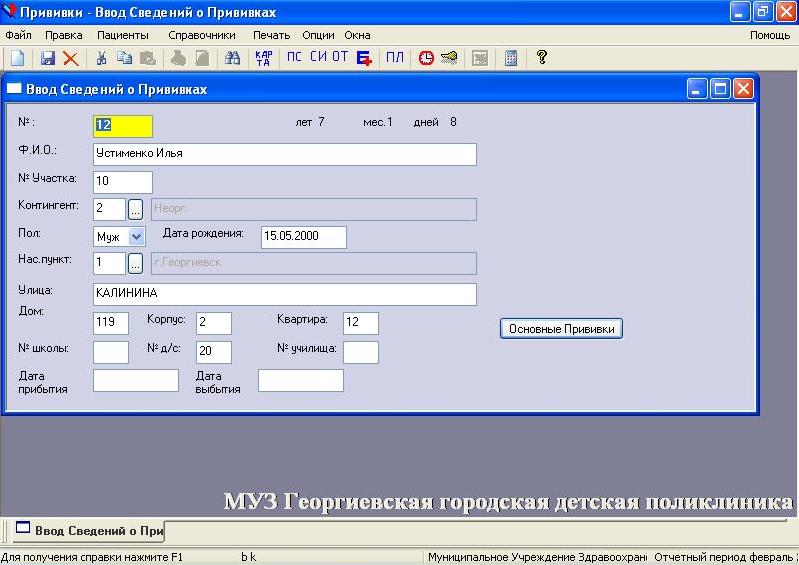The image size is (799, 565).
Task: Click the empty Дата выбытия field
Action: click(301, 381)
